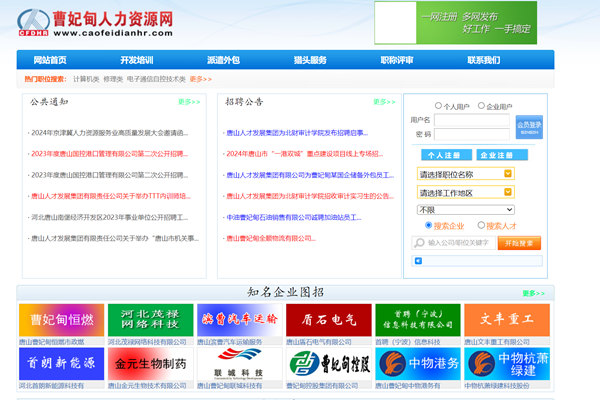
Task: Open the 网站首页 nav item
Action: coord(50,60)
